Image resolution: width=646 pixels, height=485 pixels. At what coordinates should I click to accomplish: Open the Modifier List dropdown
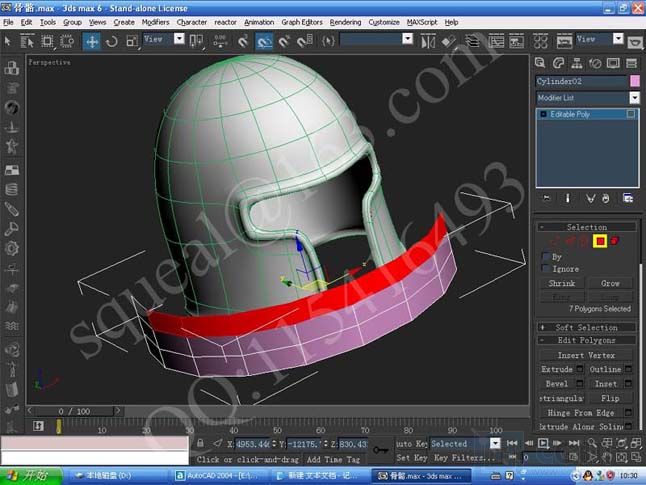[634, 98]
